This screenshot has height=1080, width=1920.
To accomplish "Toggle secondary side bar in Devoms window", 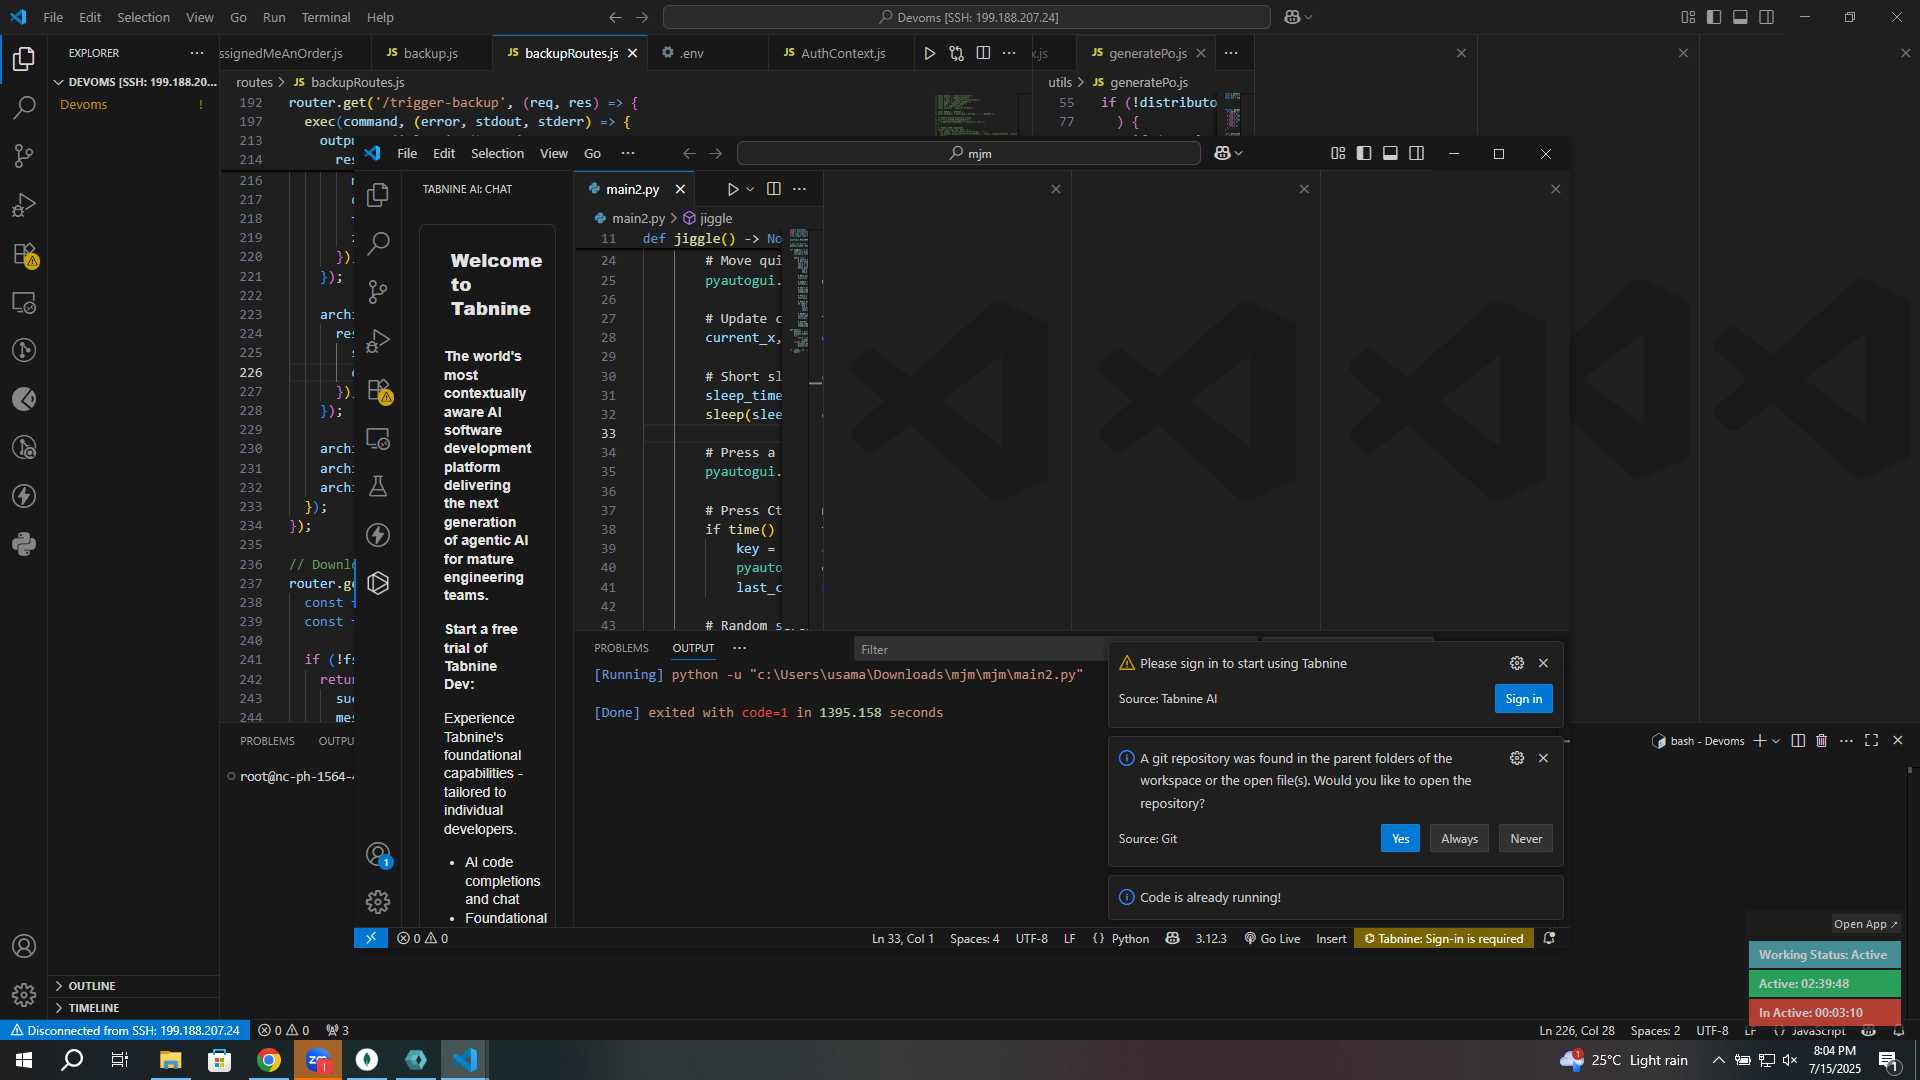I will 1767,17.
